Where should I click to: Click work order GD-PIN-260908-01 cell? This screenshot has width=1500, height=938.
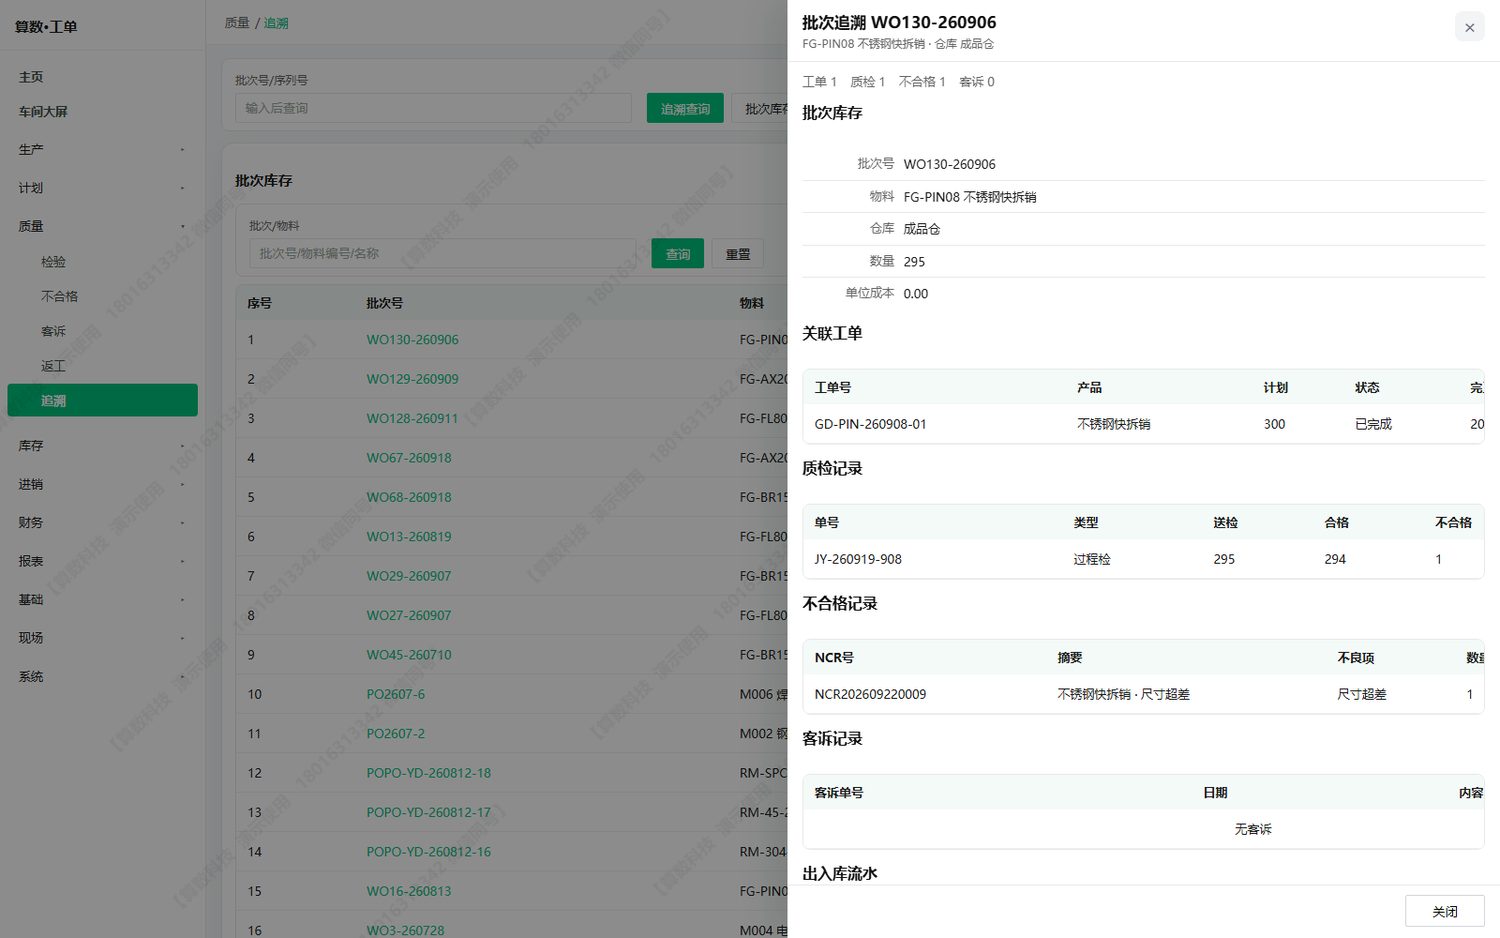(870, 424)
